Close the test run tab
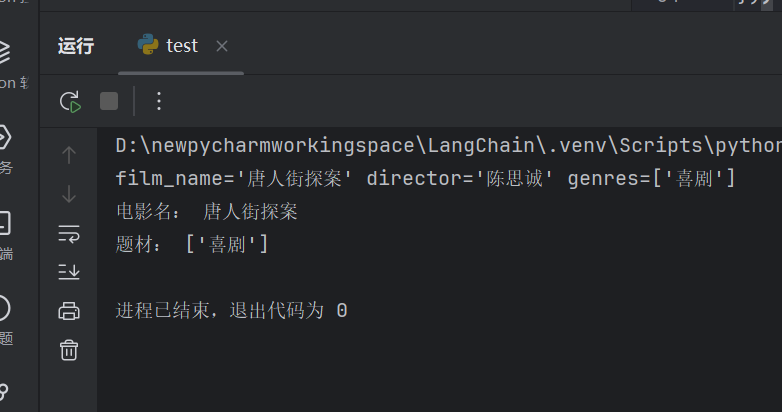The image size is (782, 412). click(222, 46)
